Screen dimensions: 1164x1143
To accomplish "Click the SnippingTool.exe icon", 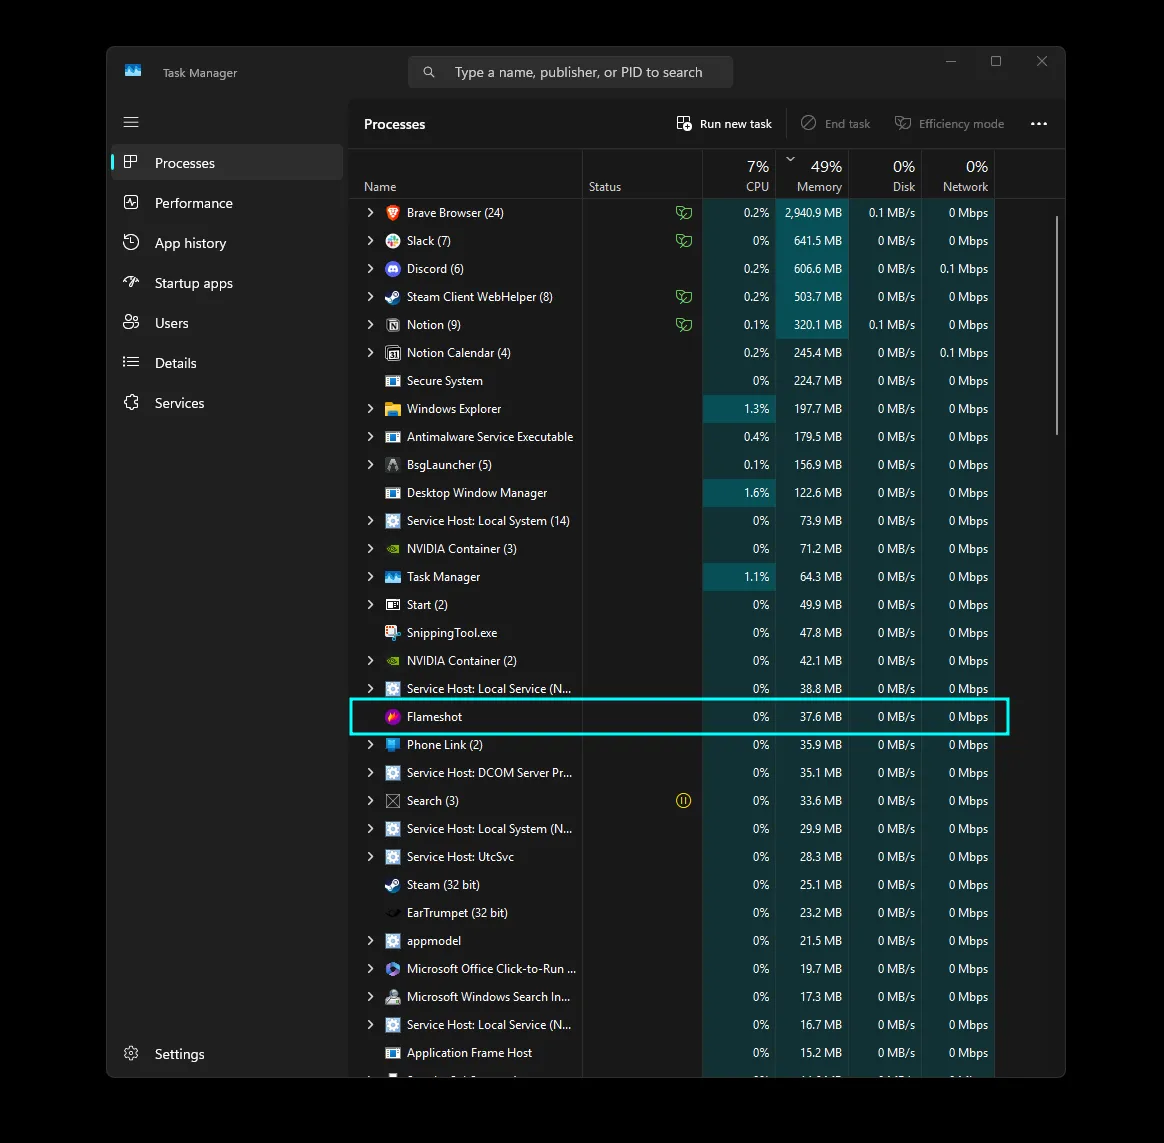I will [393, 633].
